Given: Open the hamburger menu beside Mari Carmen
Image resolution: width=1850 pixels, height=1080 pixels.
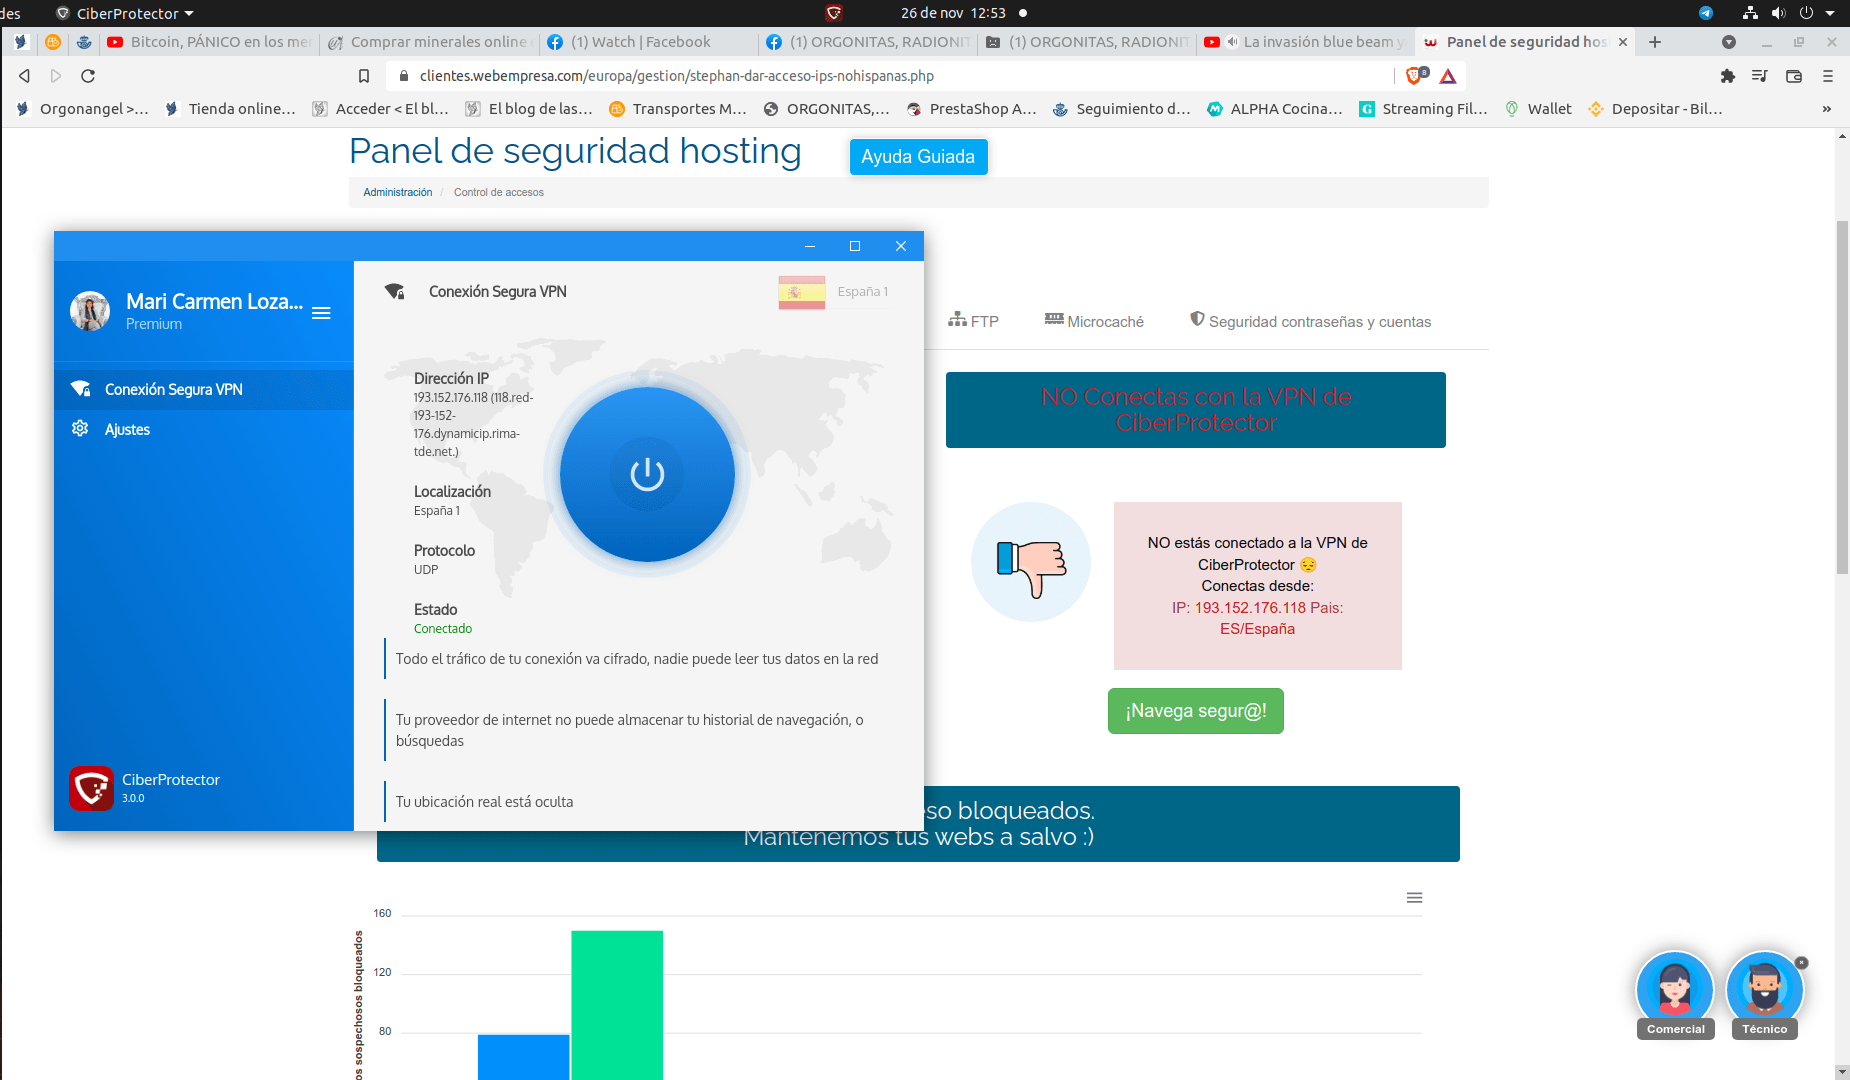Looking at the screenshot, I should point(321,313).
